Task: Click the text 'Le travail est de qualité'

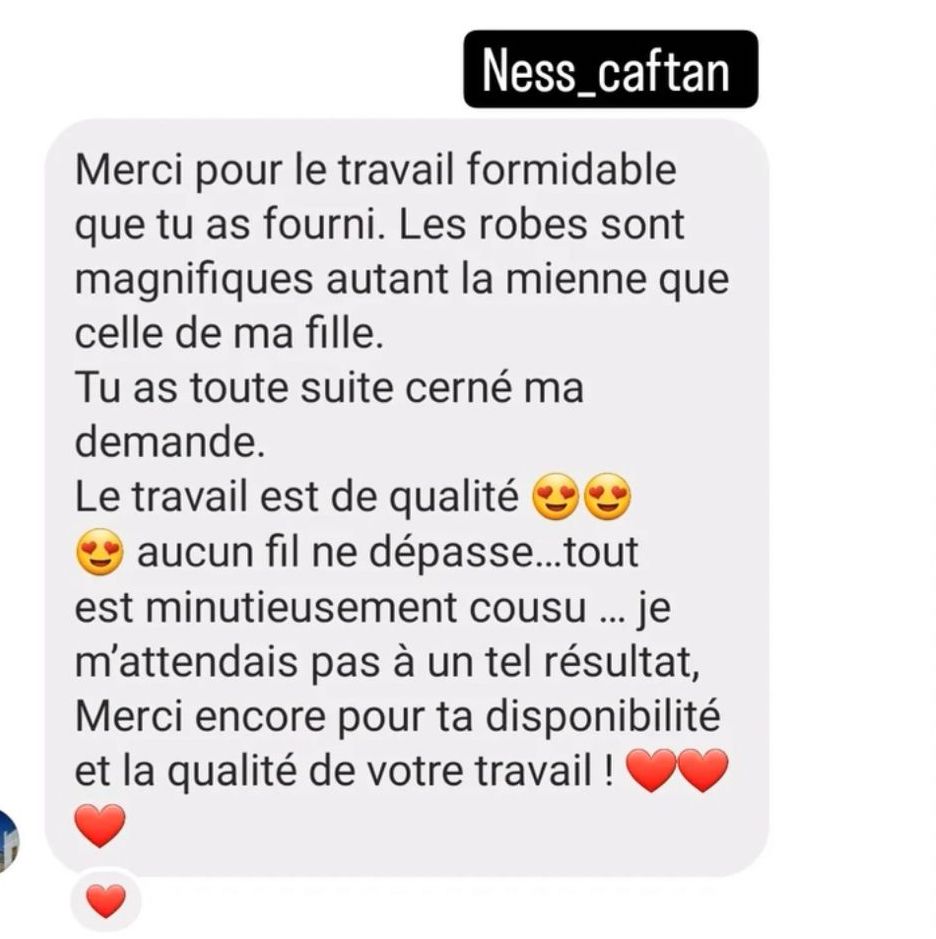Action: point(296,498)
